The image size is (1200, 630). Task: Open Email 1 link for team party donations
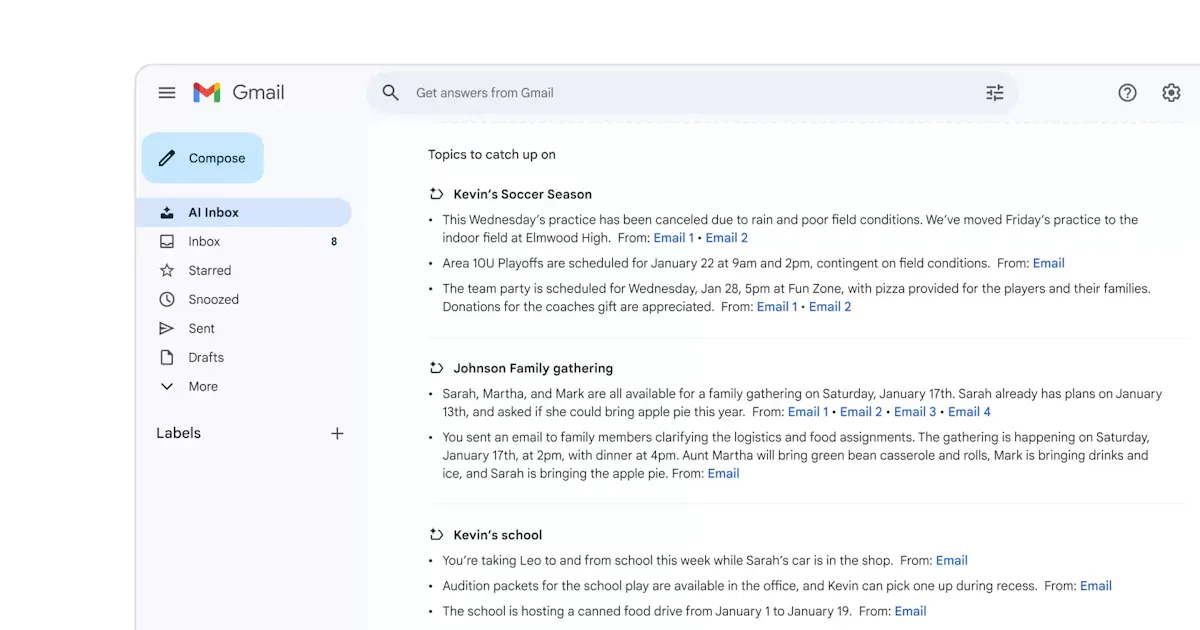pyautogui.click(x=777, y=307)
